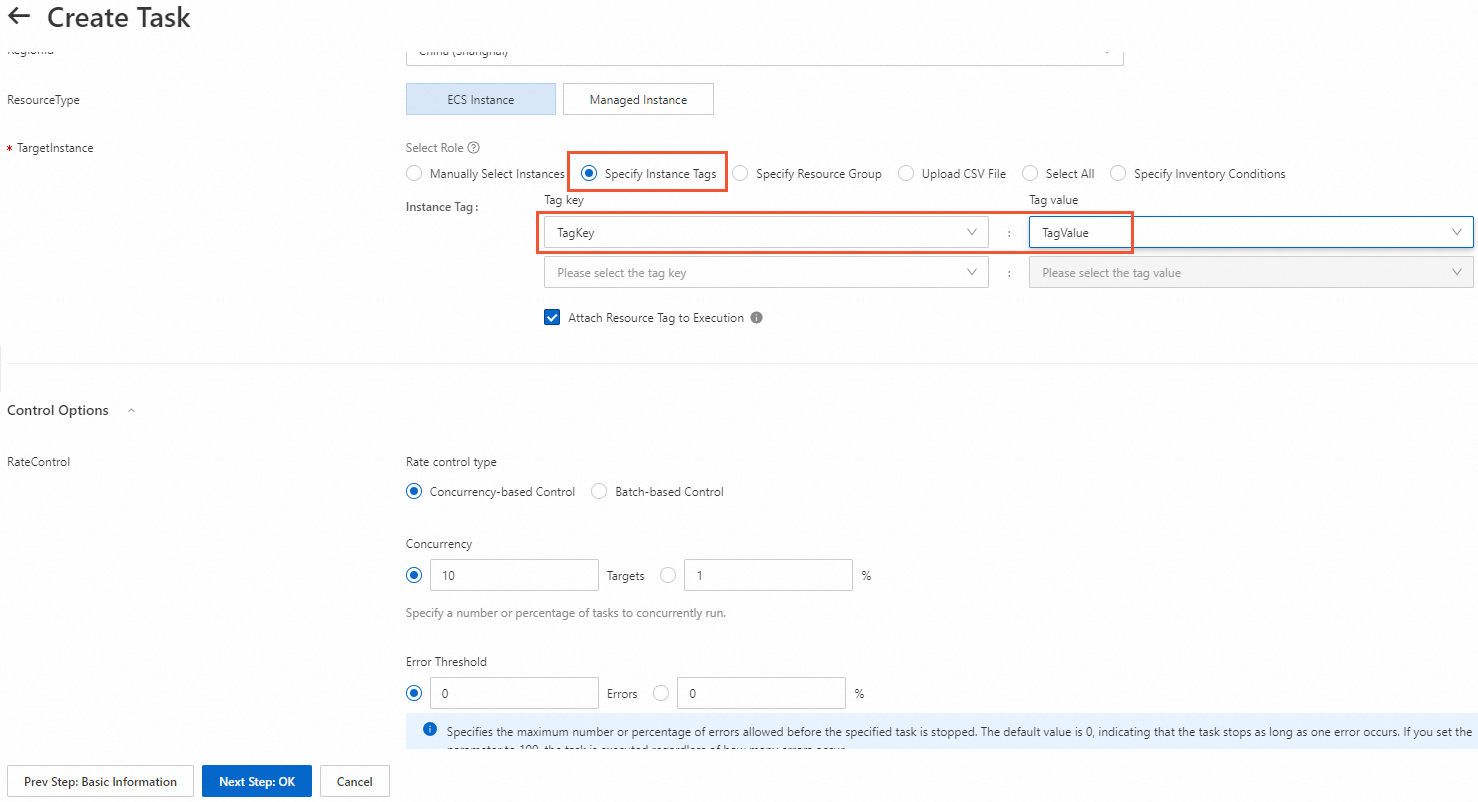Click Next Step: OK button

tap(257, 782)
